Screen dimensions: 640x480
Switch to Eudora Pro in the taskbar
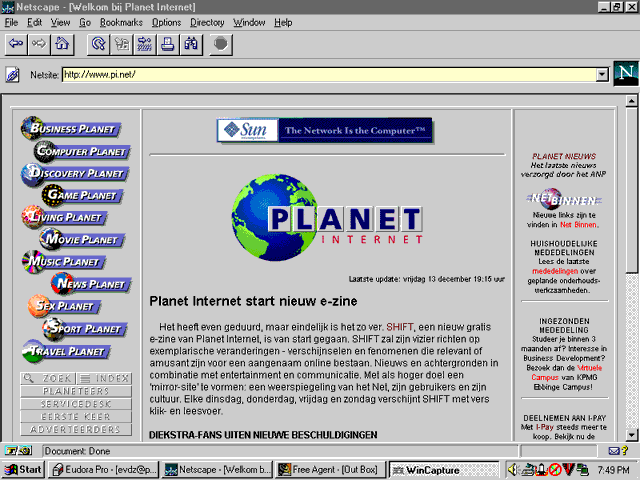coord(104,470)
